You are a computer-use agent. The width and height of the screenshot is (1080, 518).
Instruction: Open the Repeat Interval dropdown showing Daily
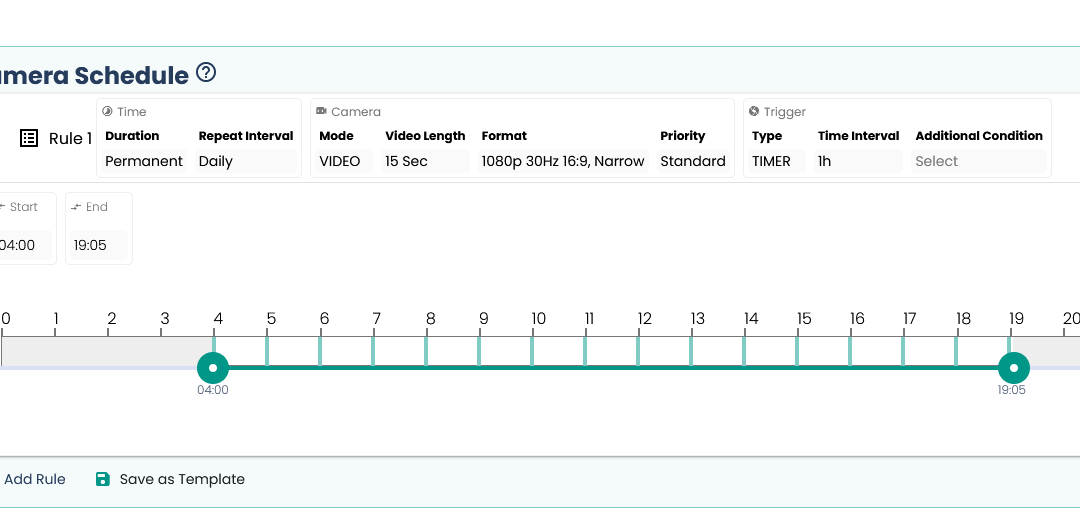pos(246,161)
